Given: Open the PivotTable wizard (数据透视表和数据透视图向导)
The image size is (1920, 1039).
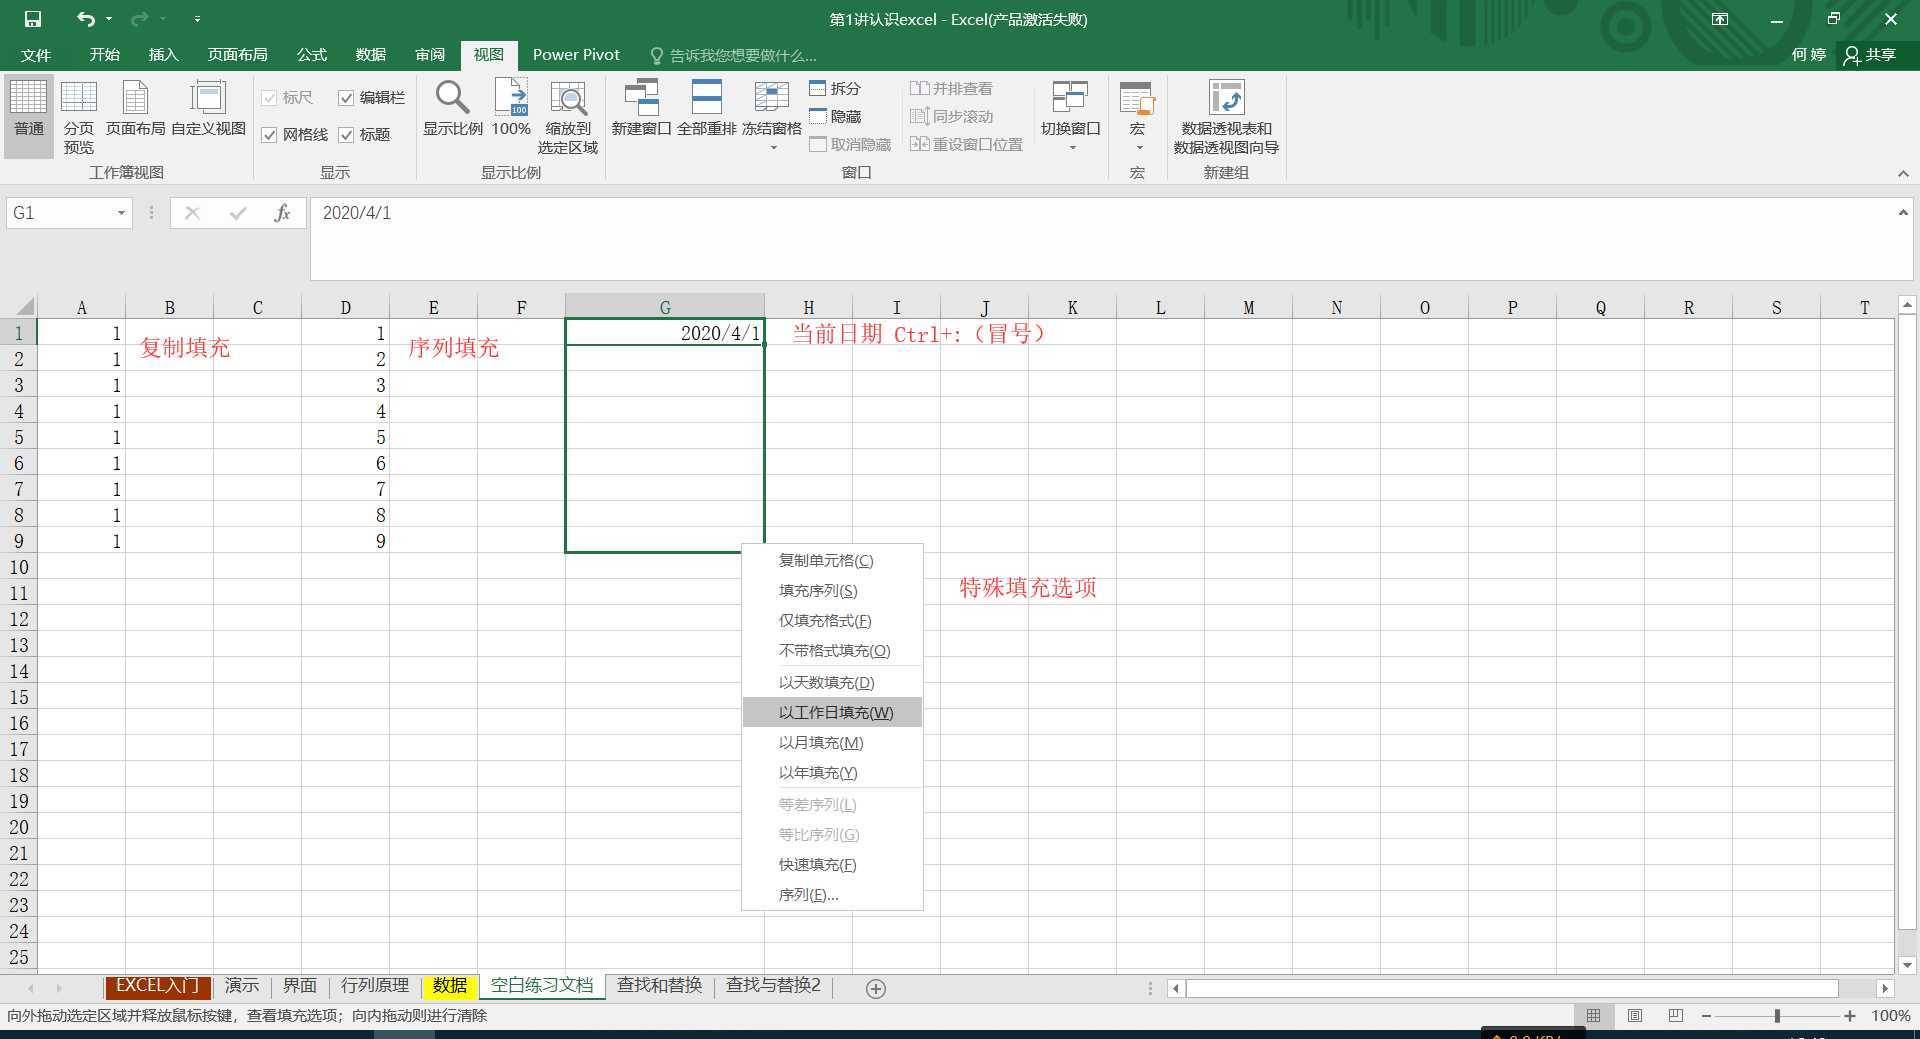Looking at the screenshot, I should pos(1226,116).
